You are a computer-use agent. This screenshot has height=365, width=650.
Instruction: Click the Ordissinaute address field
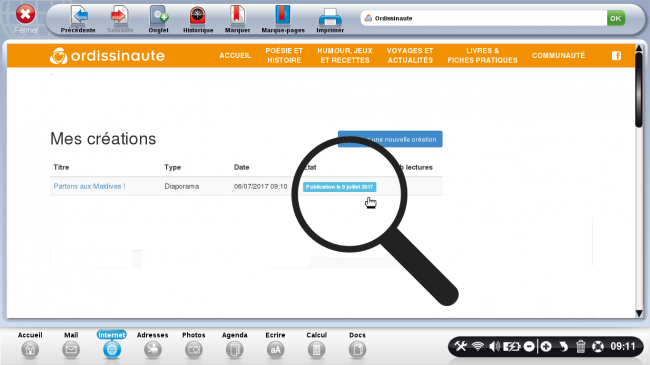(484, 18)
